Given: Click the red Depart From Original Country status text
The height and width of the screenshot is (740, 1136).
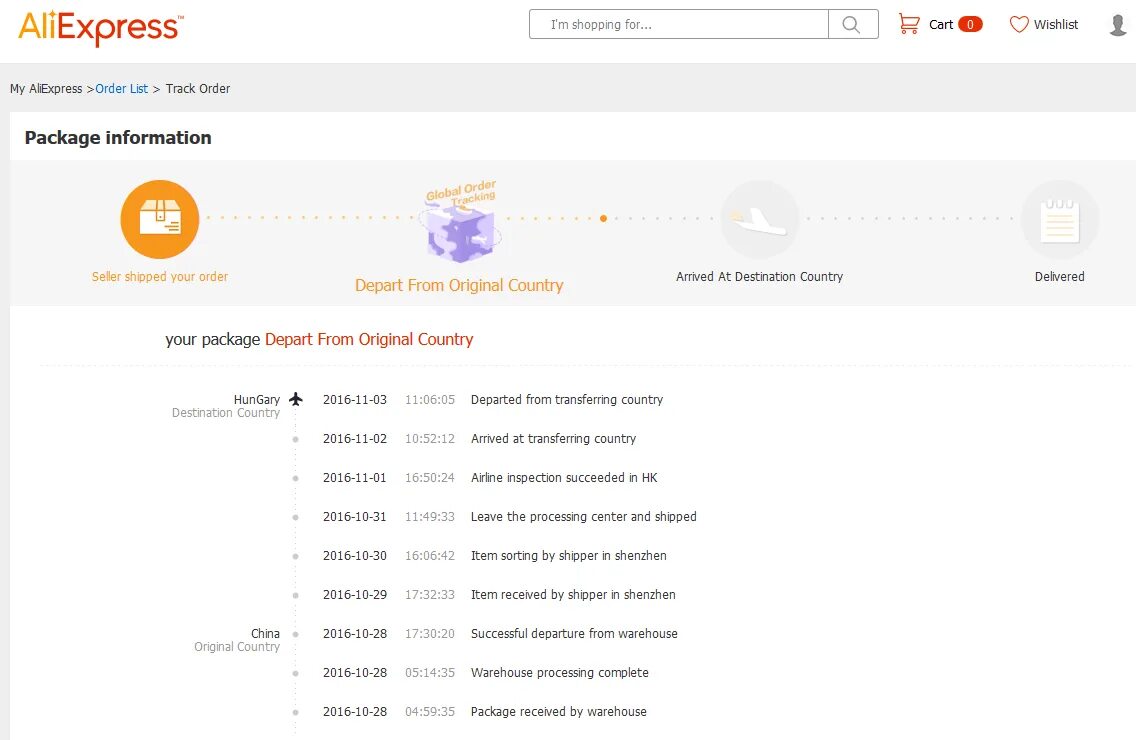Looking at the screenshot, I should click(369, 339).
